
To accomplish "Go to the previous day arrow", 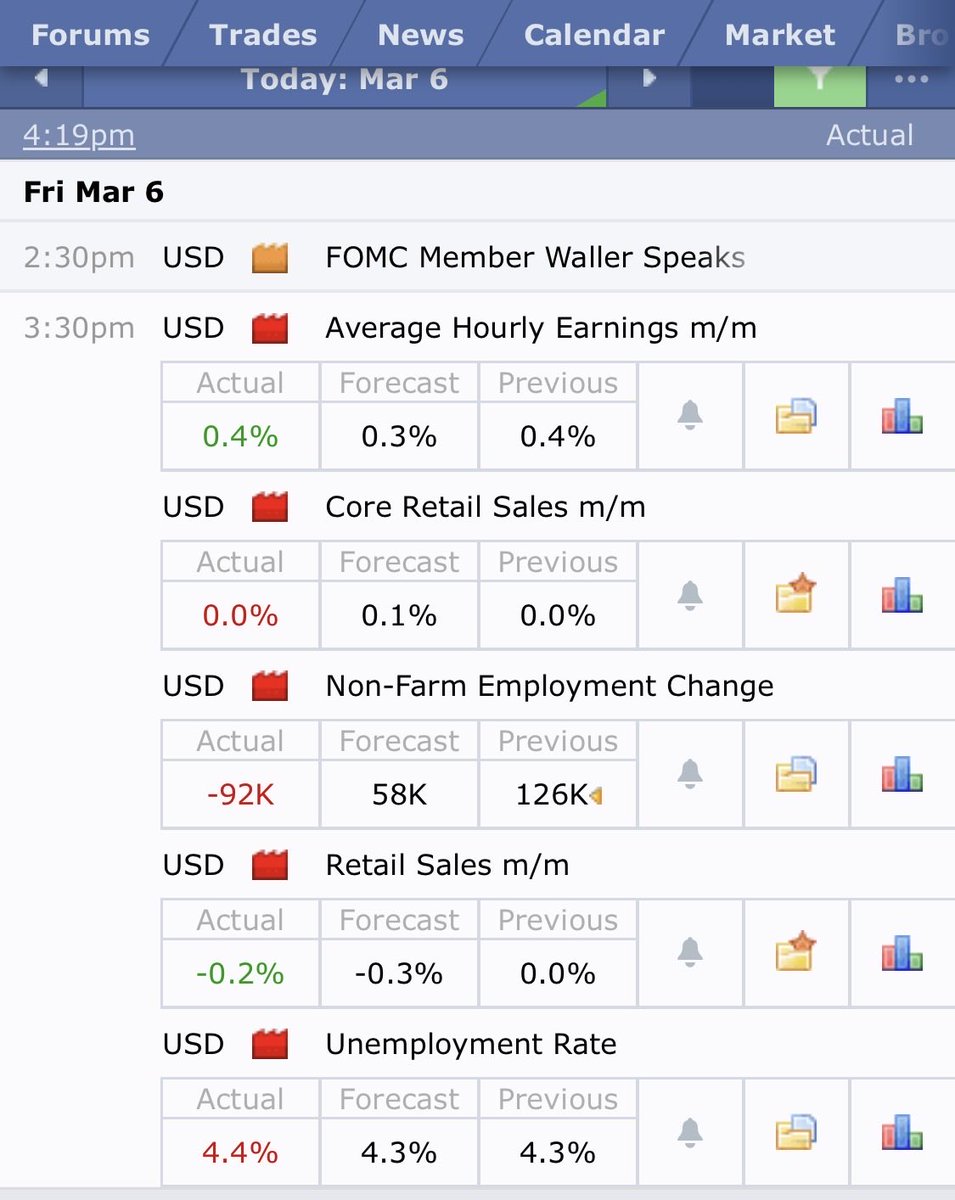I will click(41, 79).
